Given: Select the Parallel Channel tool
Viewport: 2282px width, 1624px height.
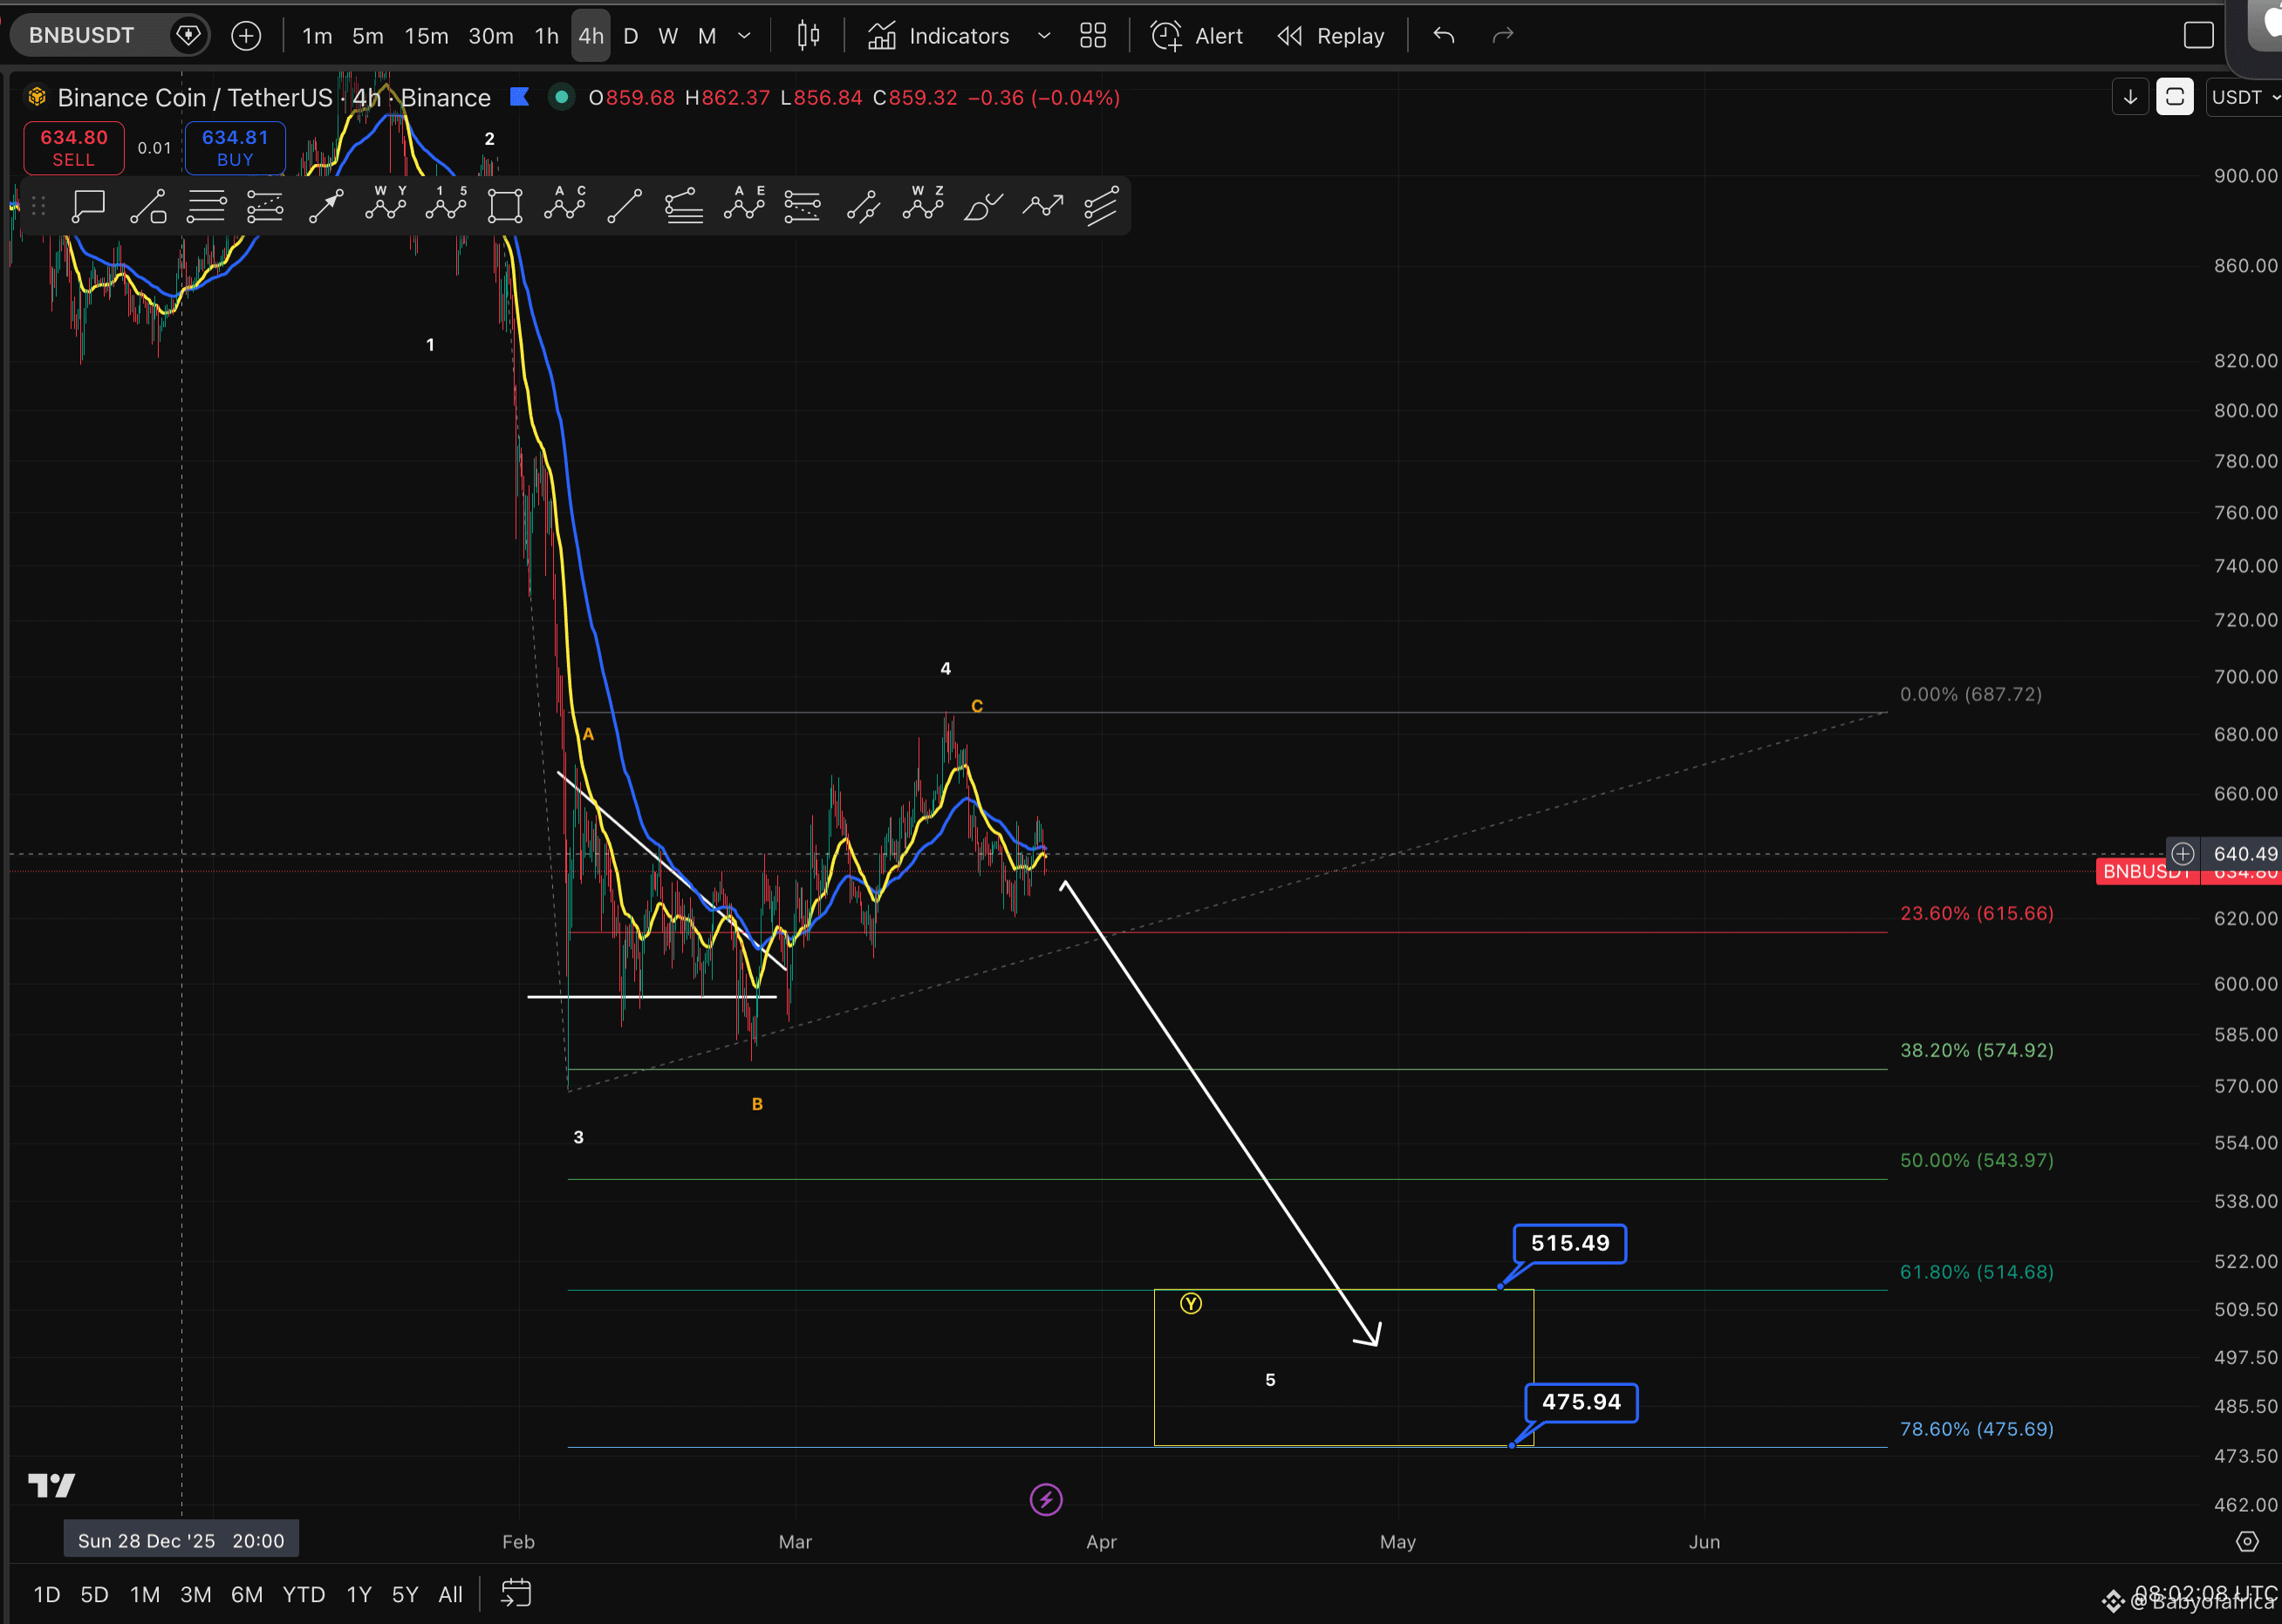Looking at the screenshot, I should click(x=863, y=206).
